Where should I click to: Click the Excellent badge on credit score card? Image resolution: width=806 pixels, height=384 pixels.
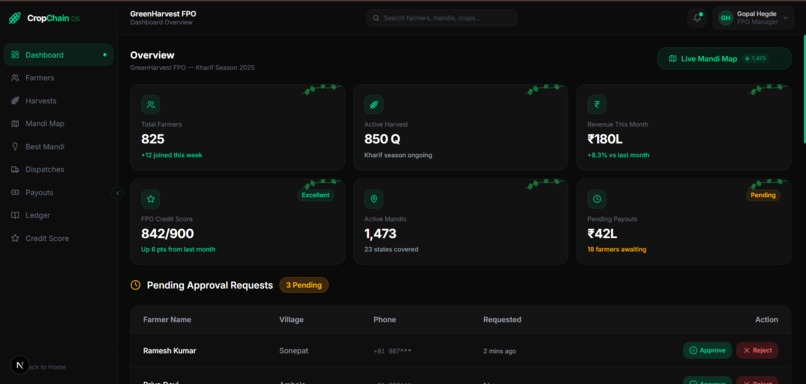click(316, 195)
